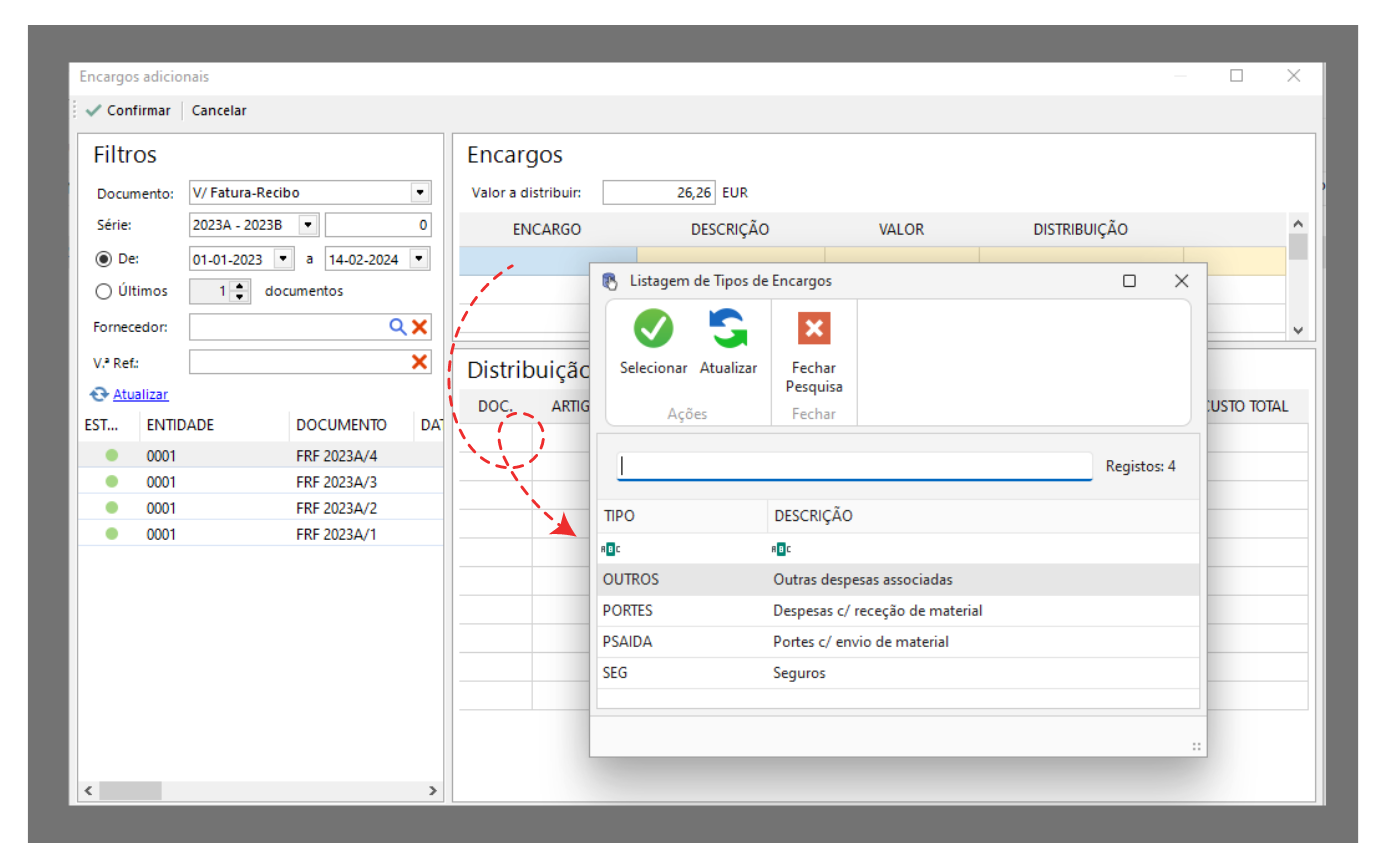
Task: Clear the Fornecedor field with red X
Action: click(420, 327)
